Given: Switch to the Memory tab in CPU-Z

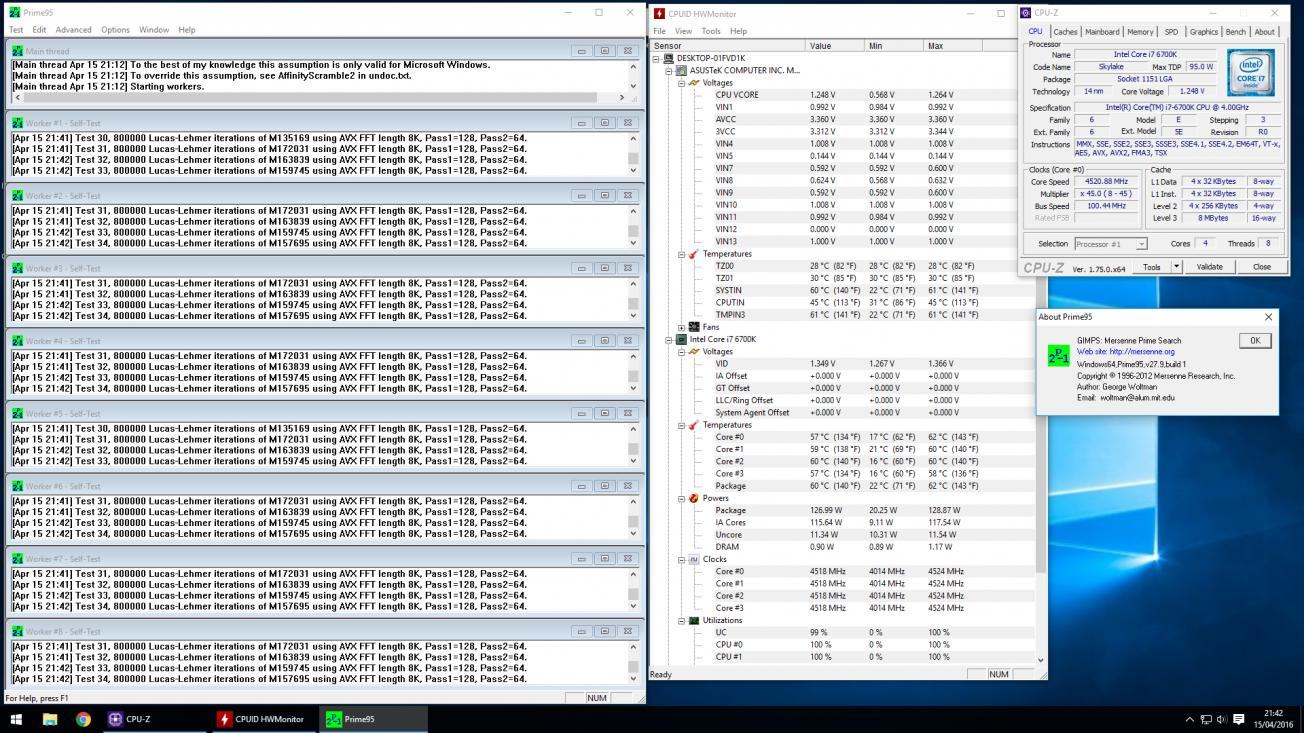Looking at the screenshot, I should (1140, 32).
